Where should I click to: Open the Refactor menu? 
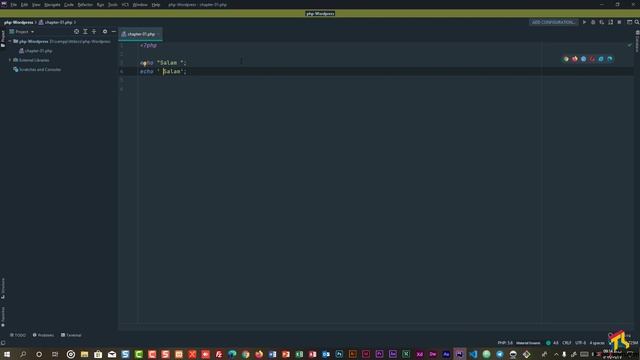pyautogui.click(x=85, y=4)
